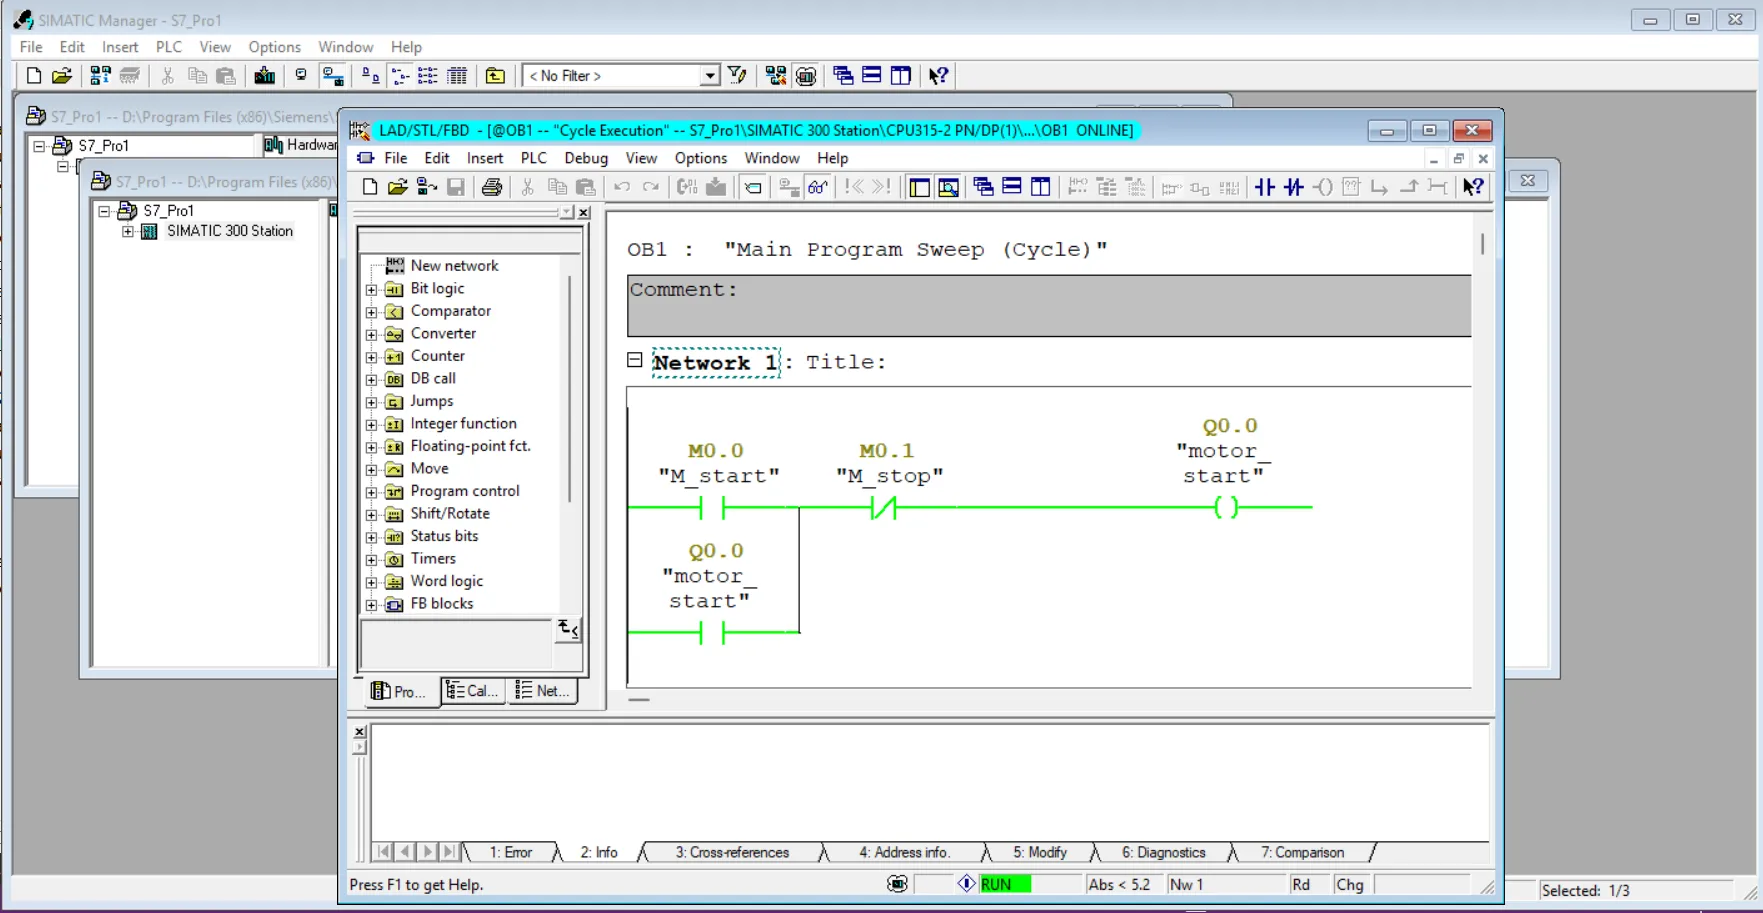The image size is (1763, 913).
Task: Expand Move folder
Action: click(371, 470)
